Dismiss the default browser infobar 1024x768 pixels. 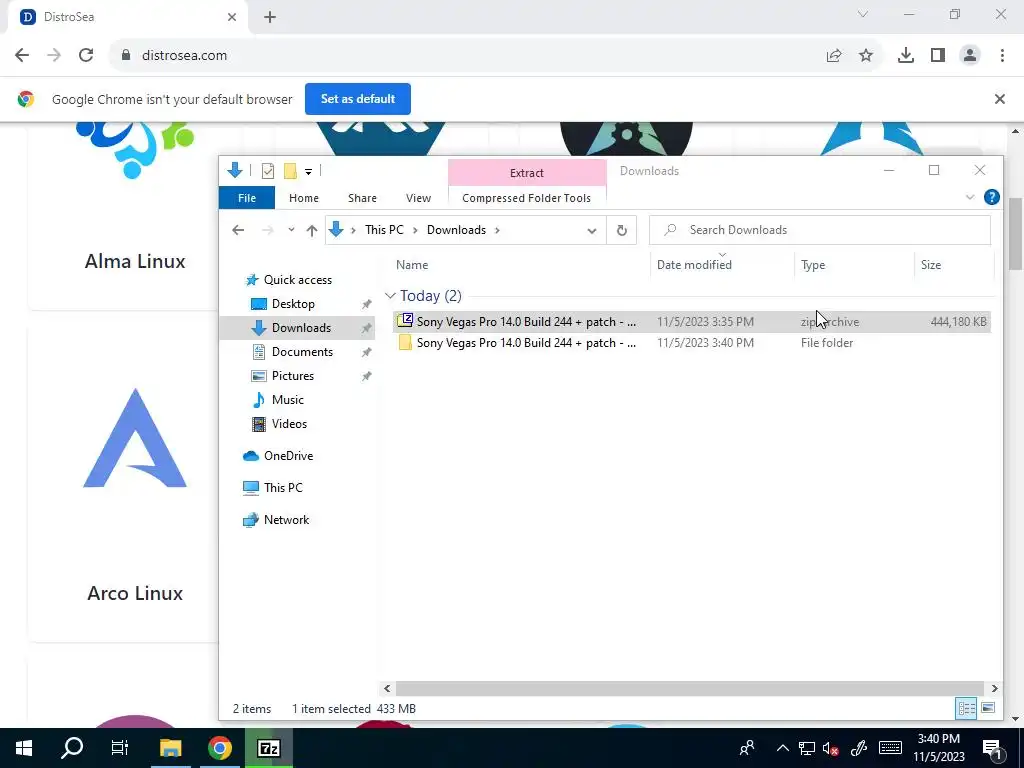click(1000, 99)
